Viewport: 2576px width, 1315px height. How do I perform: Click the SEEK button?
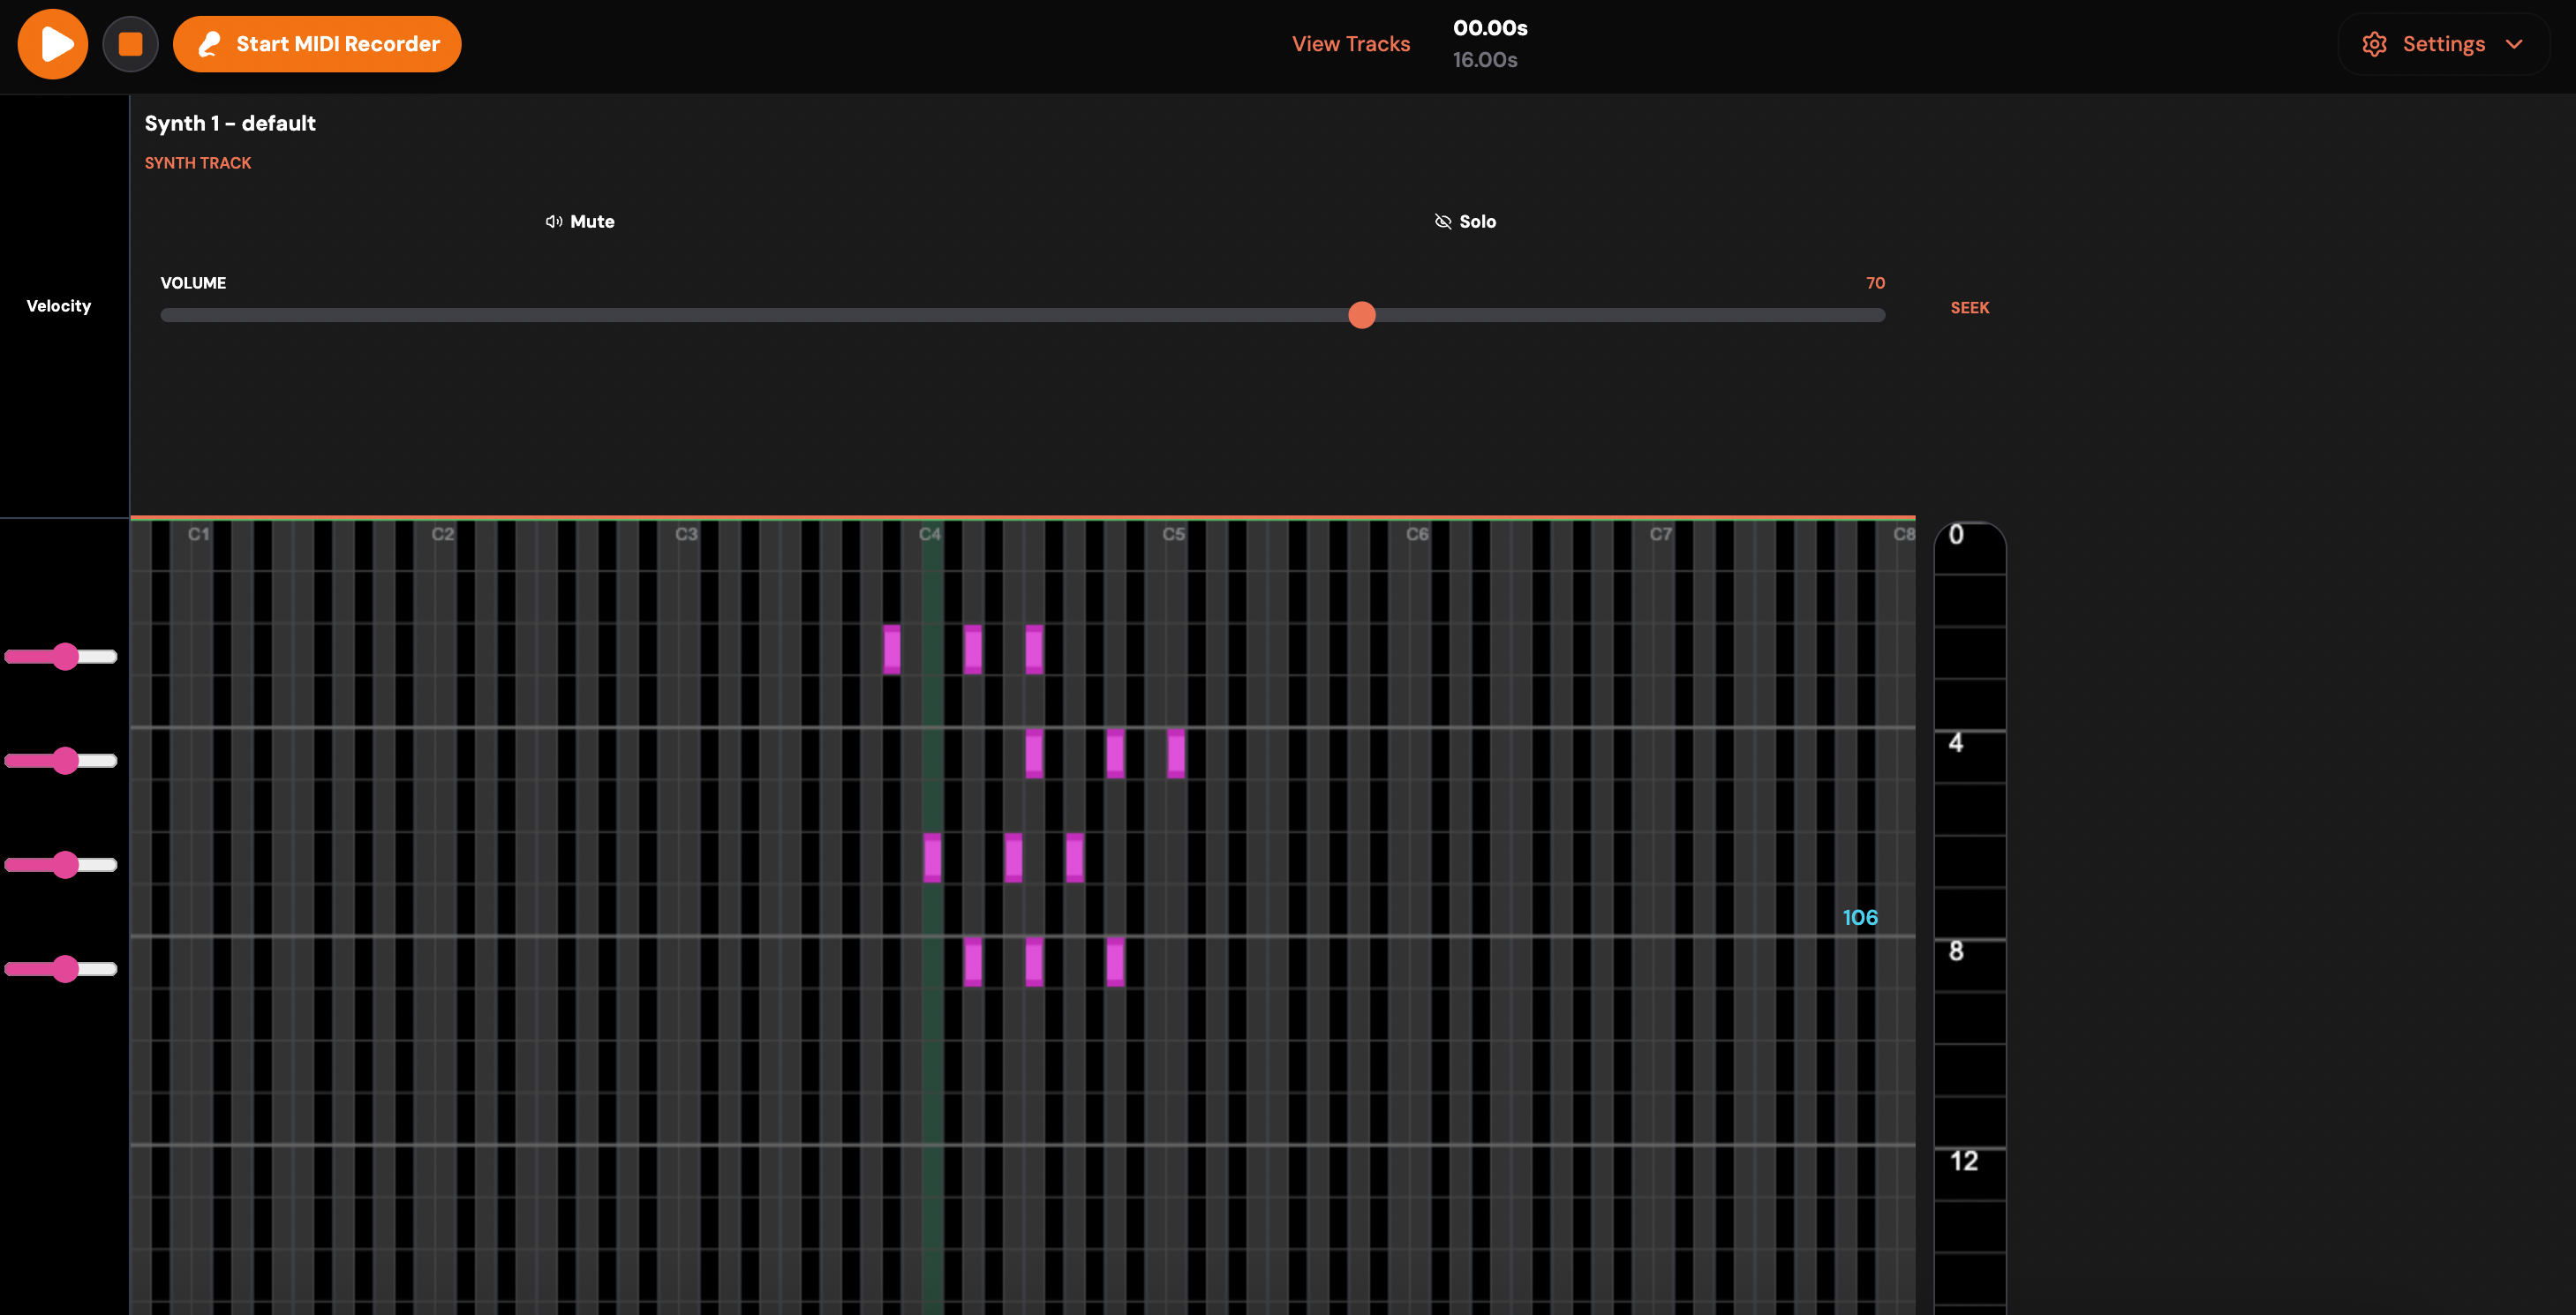coord(1968,308)
